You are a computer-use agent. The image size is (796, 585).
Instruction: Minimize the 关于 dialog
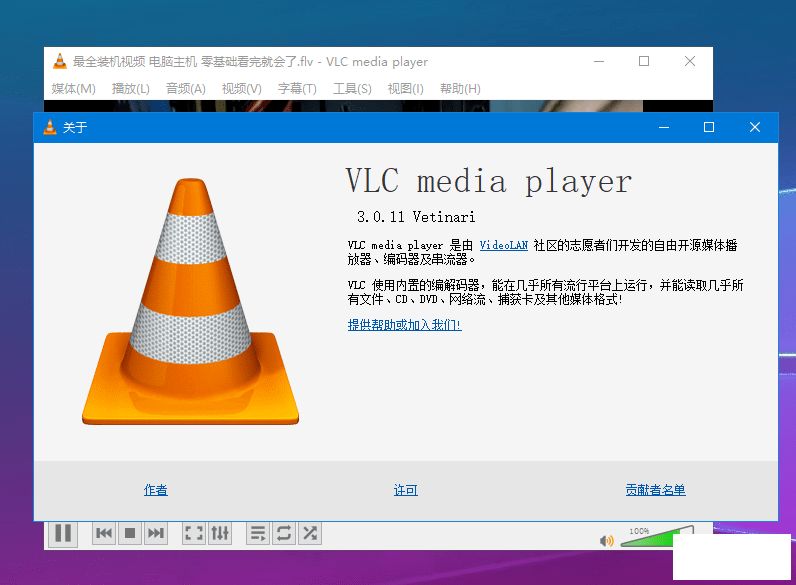point(664,127)
